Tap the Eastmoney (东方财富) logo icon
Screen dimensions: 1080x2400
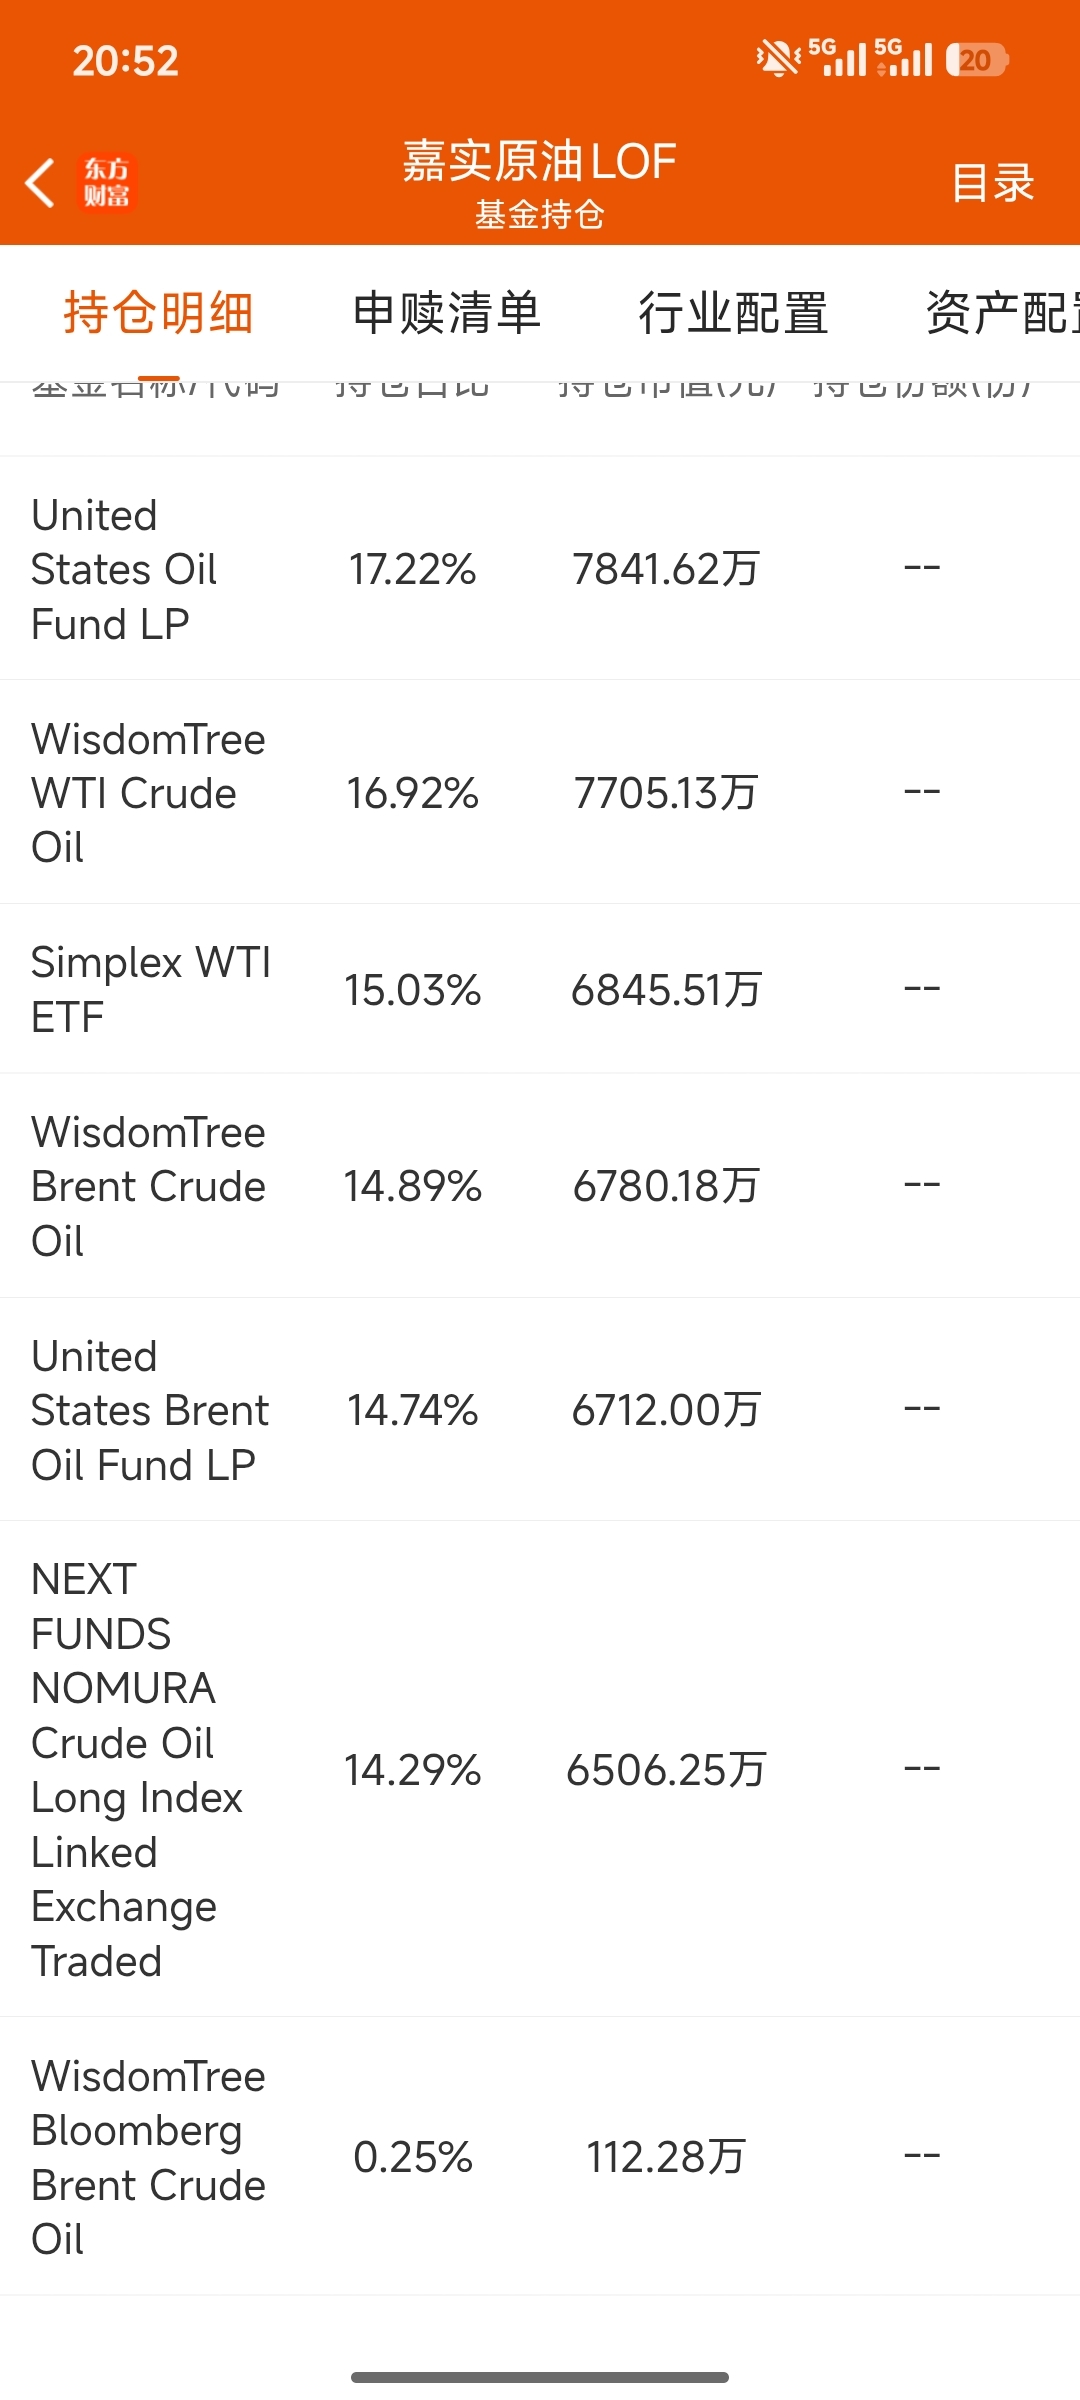[x=106, y=183]
